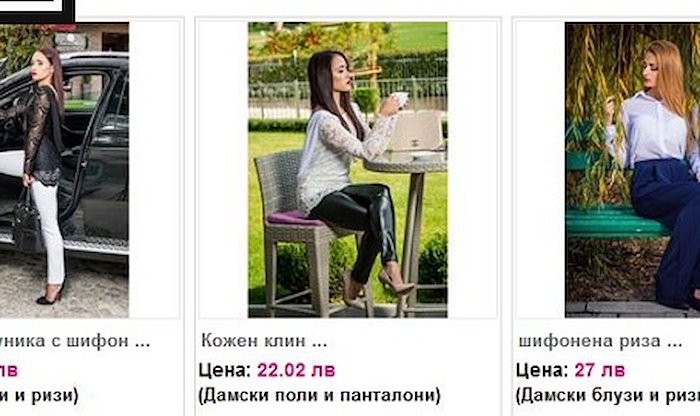Open the шифонена риза product photo
This screenshot has height=416, width=700.
632,170
